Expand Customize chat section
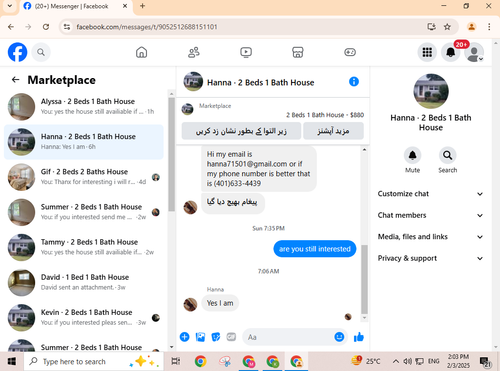Image resolution: width=500 pixels, height=371 pixels. click(x=430, y=194)
